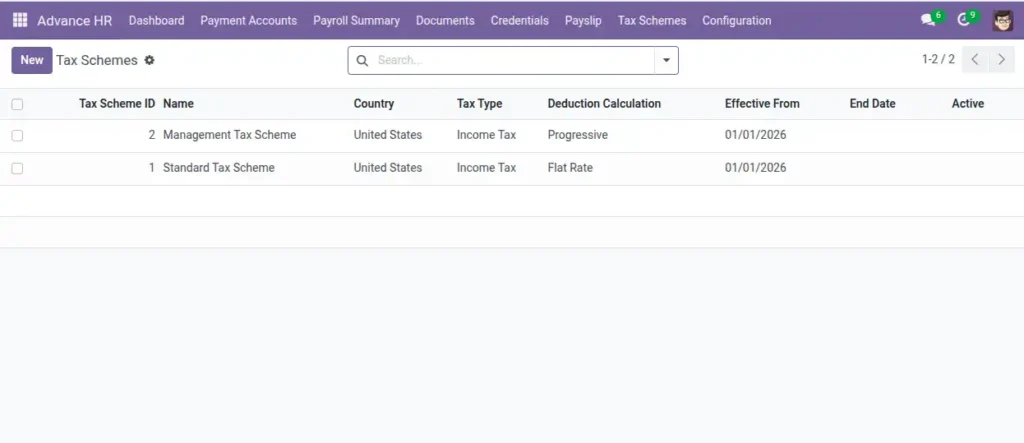This screenshot has height=443, width=1024.
Task: Open the Payment Accounts menu
Action: pos(248,20)
